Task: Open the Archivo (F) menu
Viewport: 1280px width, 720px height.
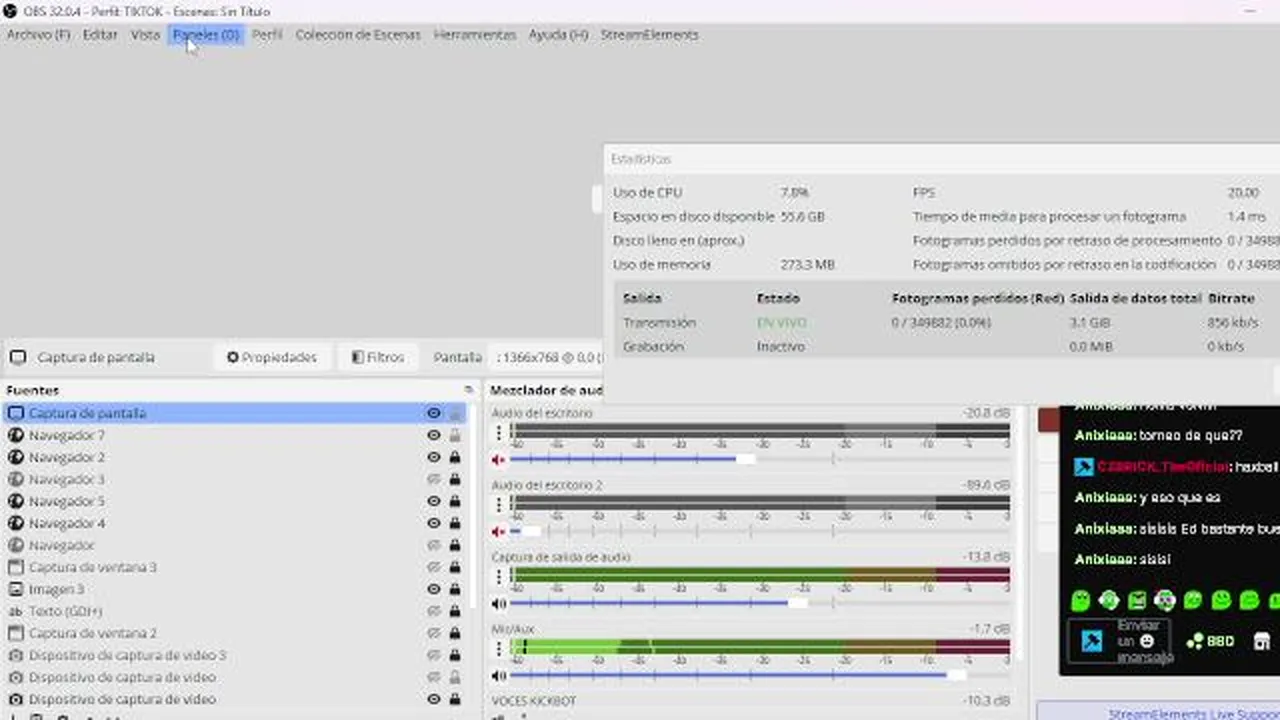Action: click(x=38, y=35)
